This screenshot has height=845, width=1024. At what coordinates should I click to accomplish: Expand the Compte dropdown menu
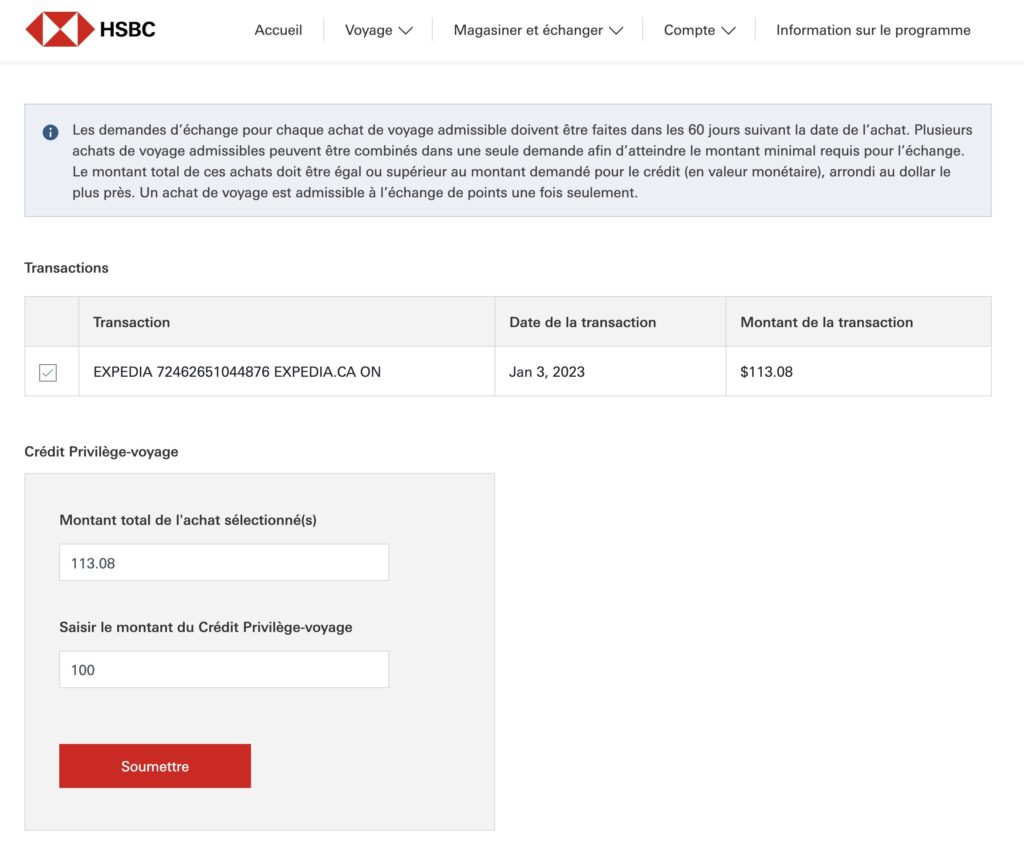pos(697,30)
